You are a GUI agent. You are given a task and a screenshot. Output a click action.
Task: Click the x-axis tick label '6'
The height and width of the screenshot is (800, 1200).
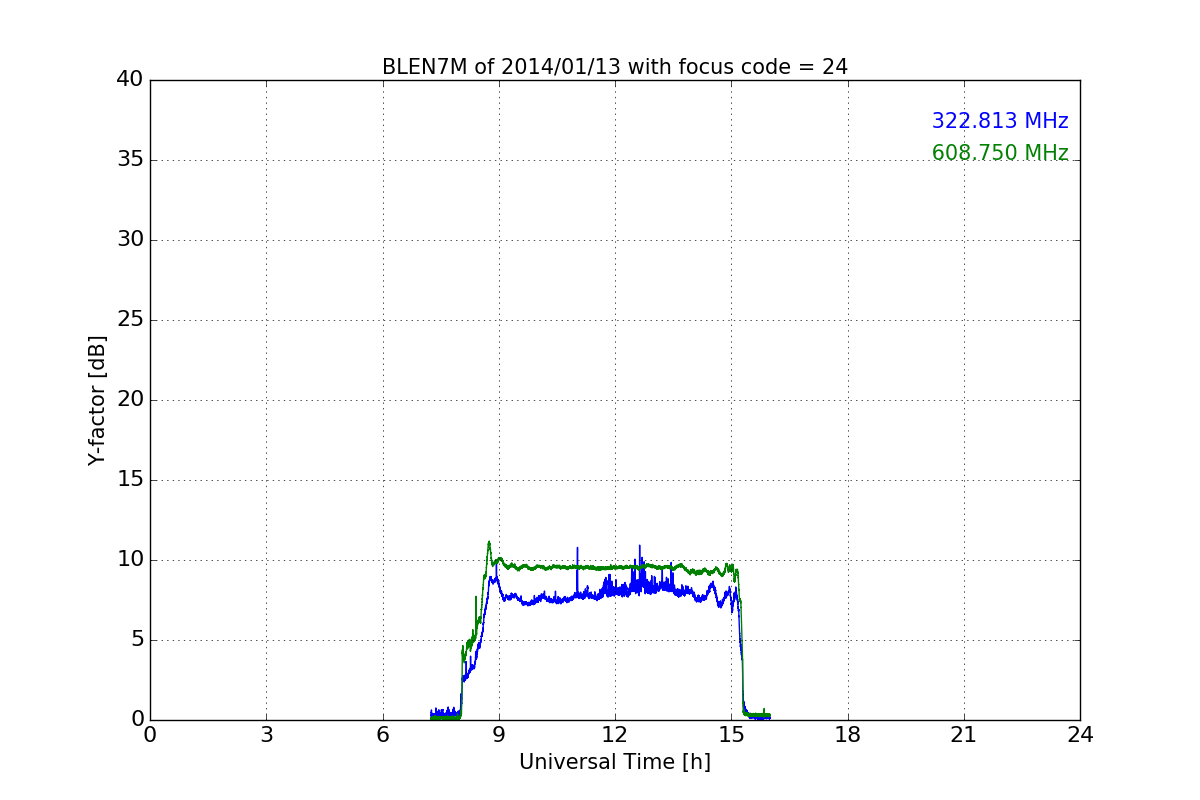pos(382,735)
